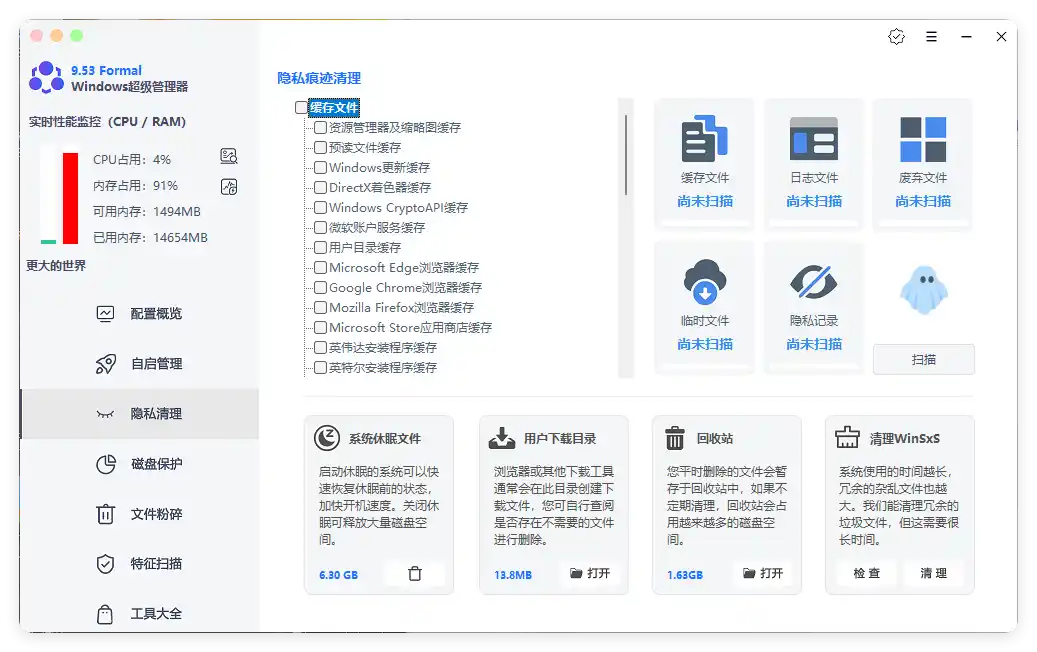Check Microsoft Store应用商店缓存
The height and width of the screenshot is (652, 1037).
click(x=320, y=327)
